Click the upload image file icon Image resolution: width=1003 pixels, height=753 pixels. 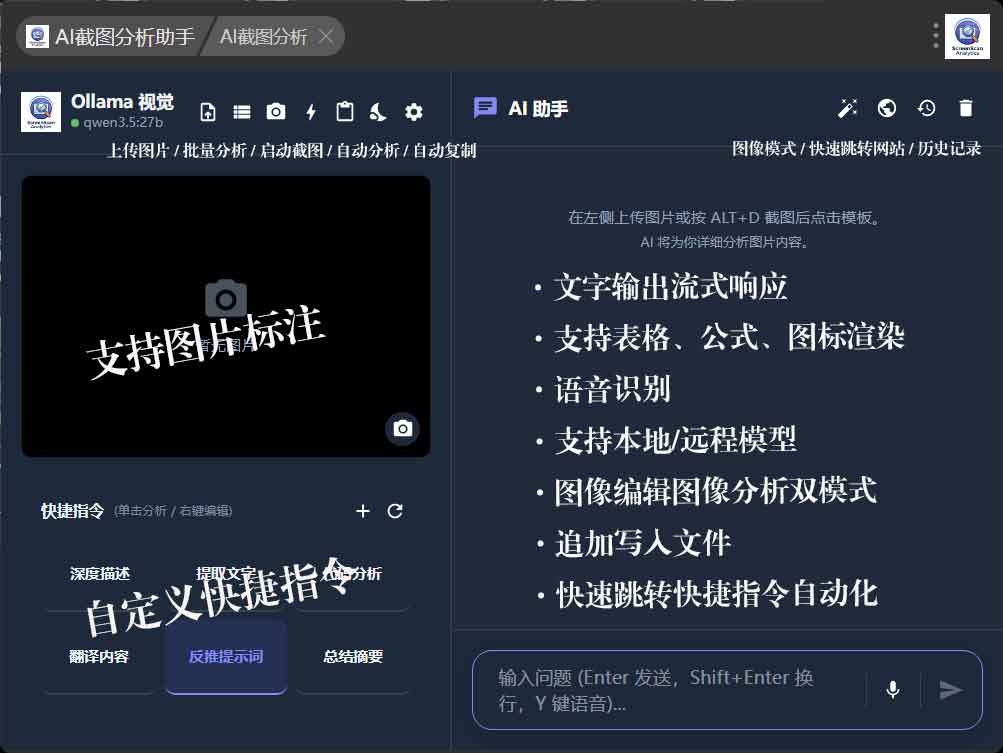208,112
